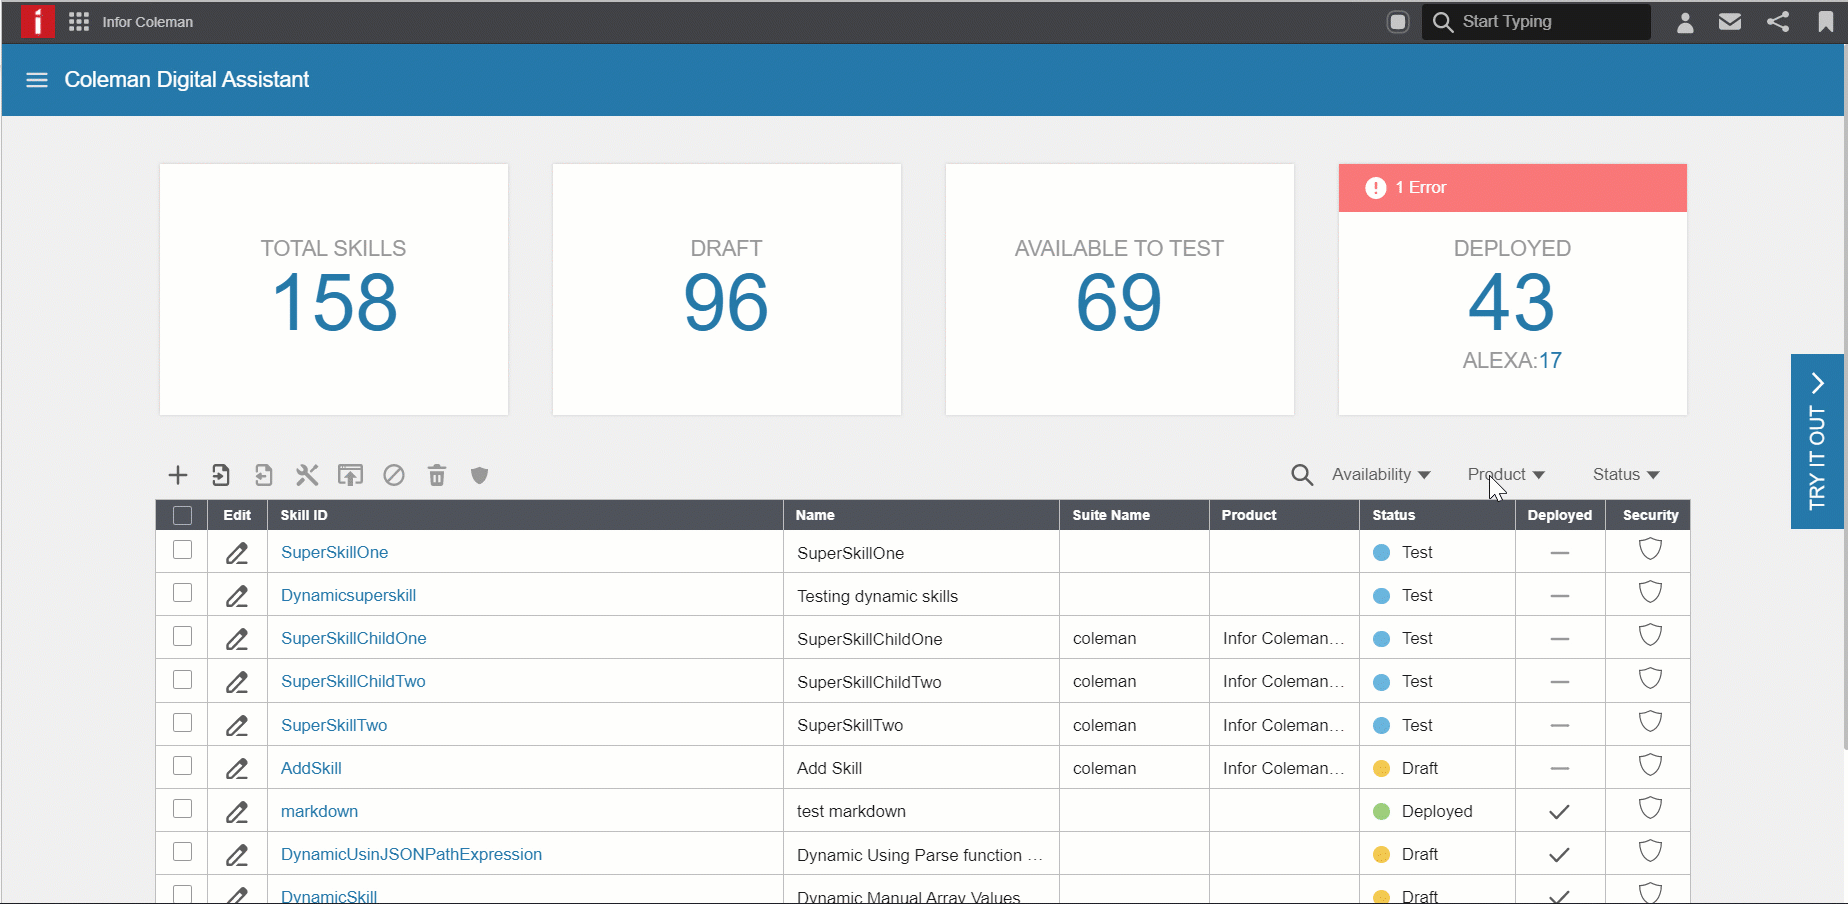This screenshot has height=904, width=1848.
Task: Click security shield for SuperSkillTwo row
Action: (1650, 722)
